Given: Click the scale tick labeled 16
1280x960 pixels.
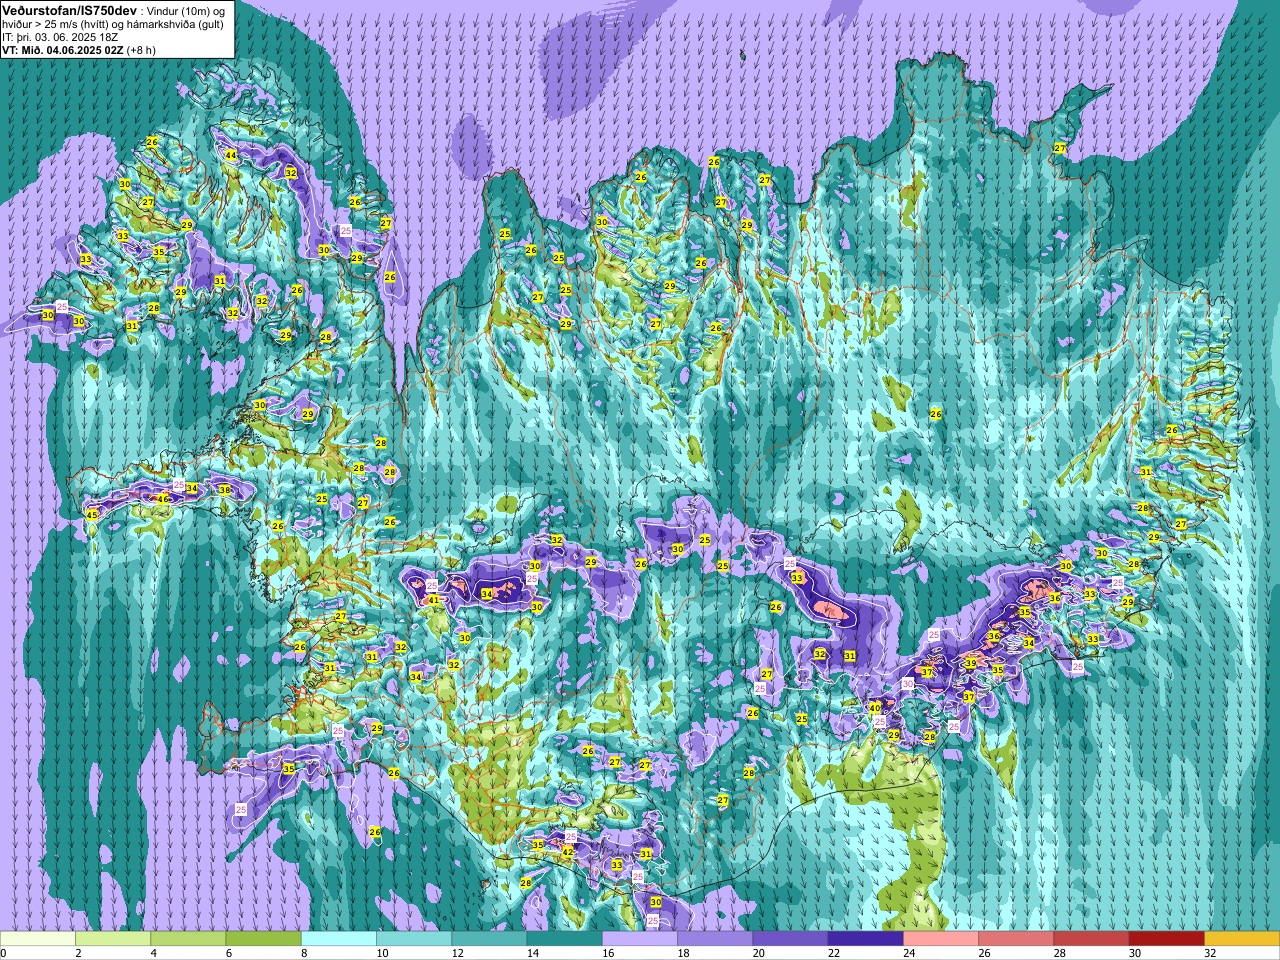Looking at the screenshot, I should point(608,953).
